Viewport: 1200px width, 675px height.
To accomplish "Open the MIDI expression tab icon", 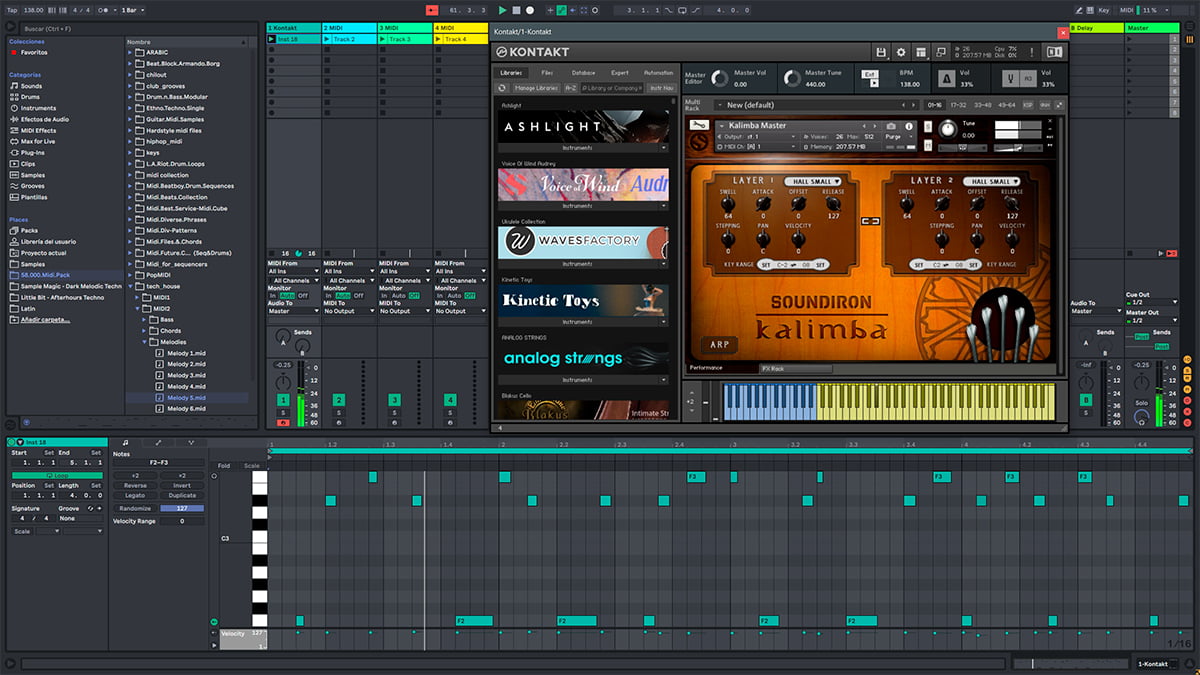I will pos(191,442).
